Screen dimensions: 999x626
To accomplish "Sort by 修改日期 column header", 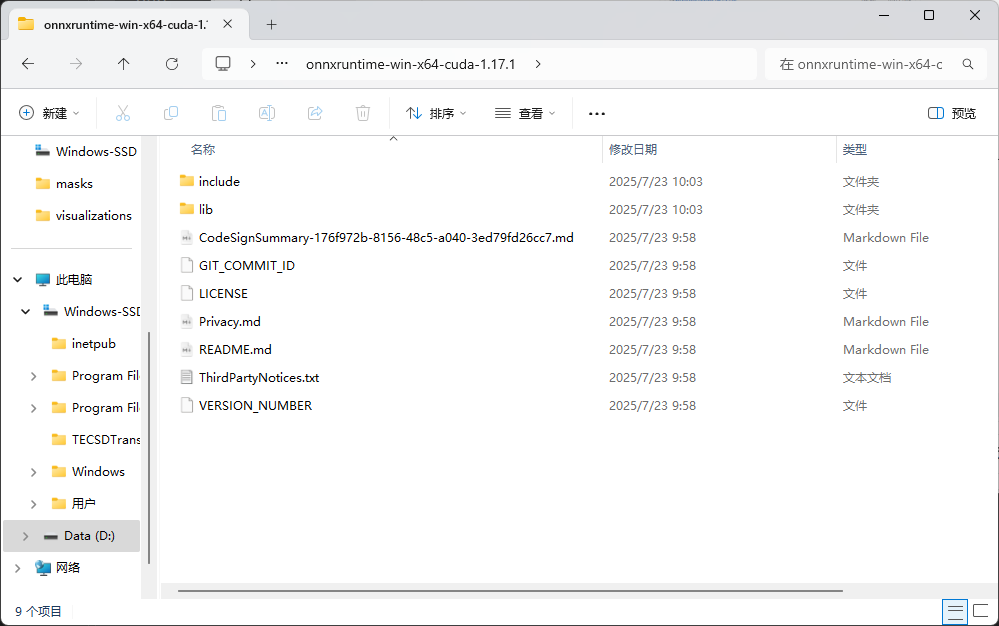I will (x=633, y=150).
